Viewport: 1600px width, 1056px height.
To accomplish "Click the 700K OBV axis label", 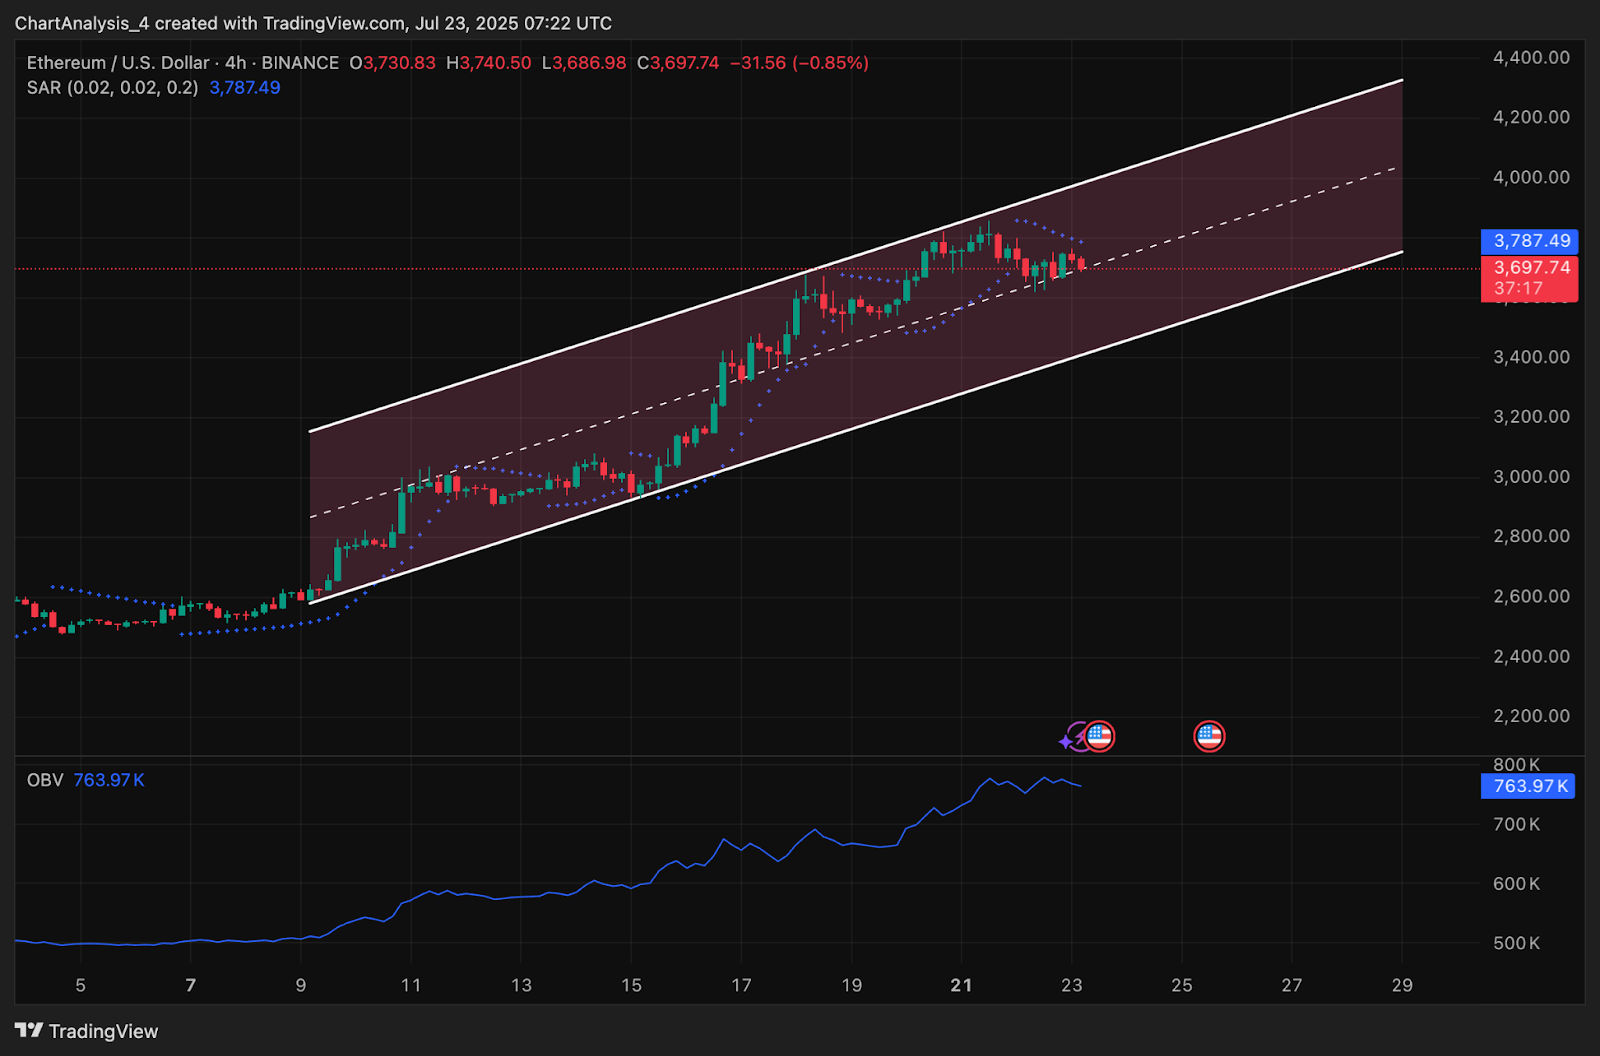I will click(1516, 825).
